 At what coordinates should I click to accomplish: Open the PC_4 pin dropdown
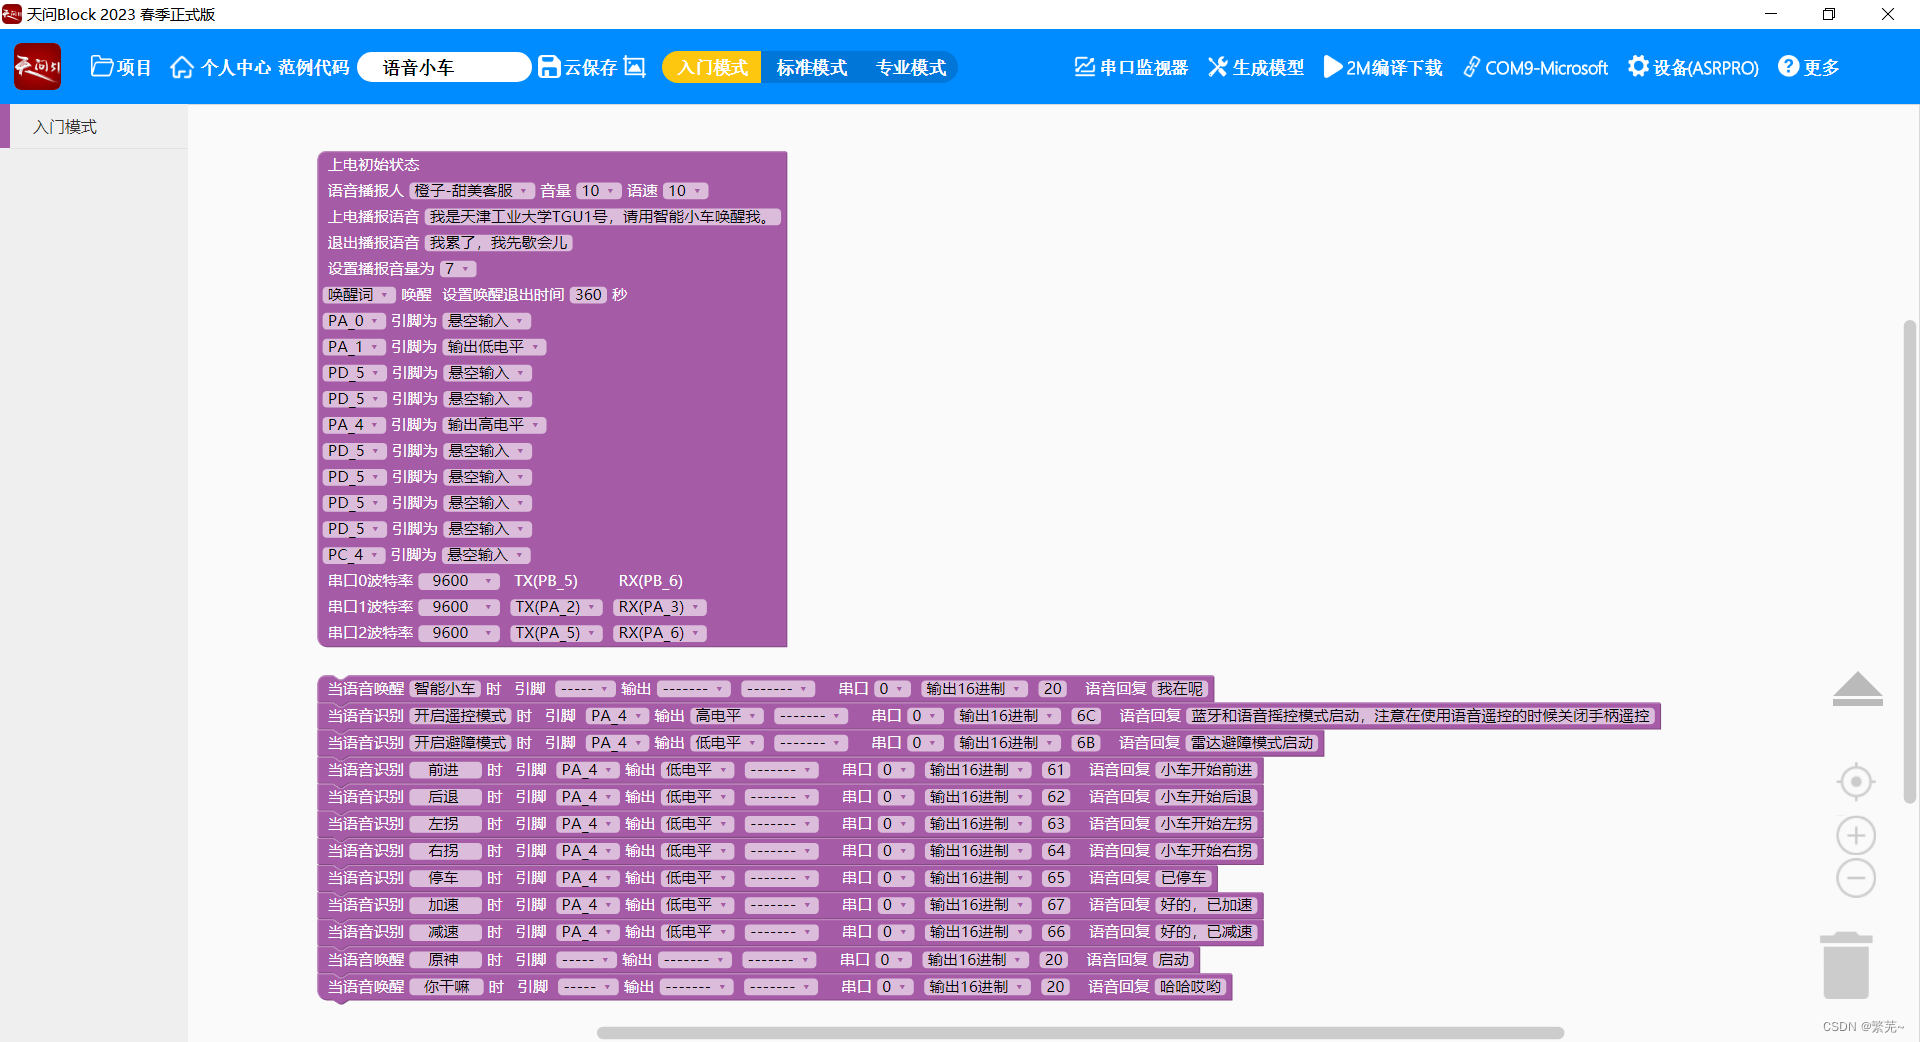[354, 555]
